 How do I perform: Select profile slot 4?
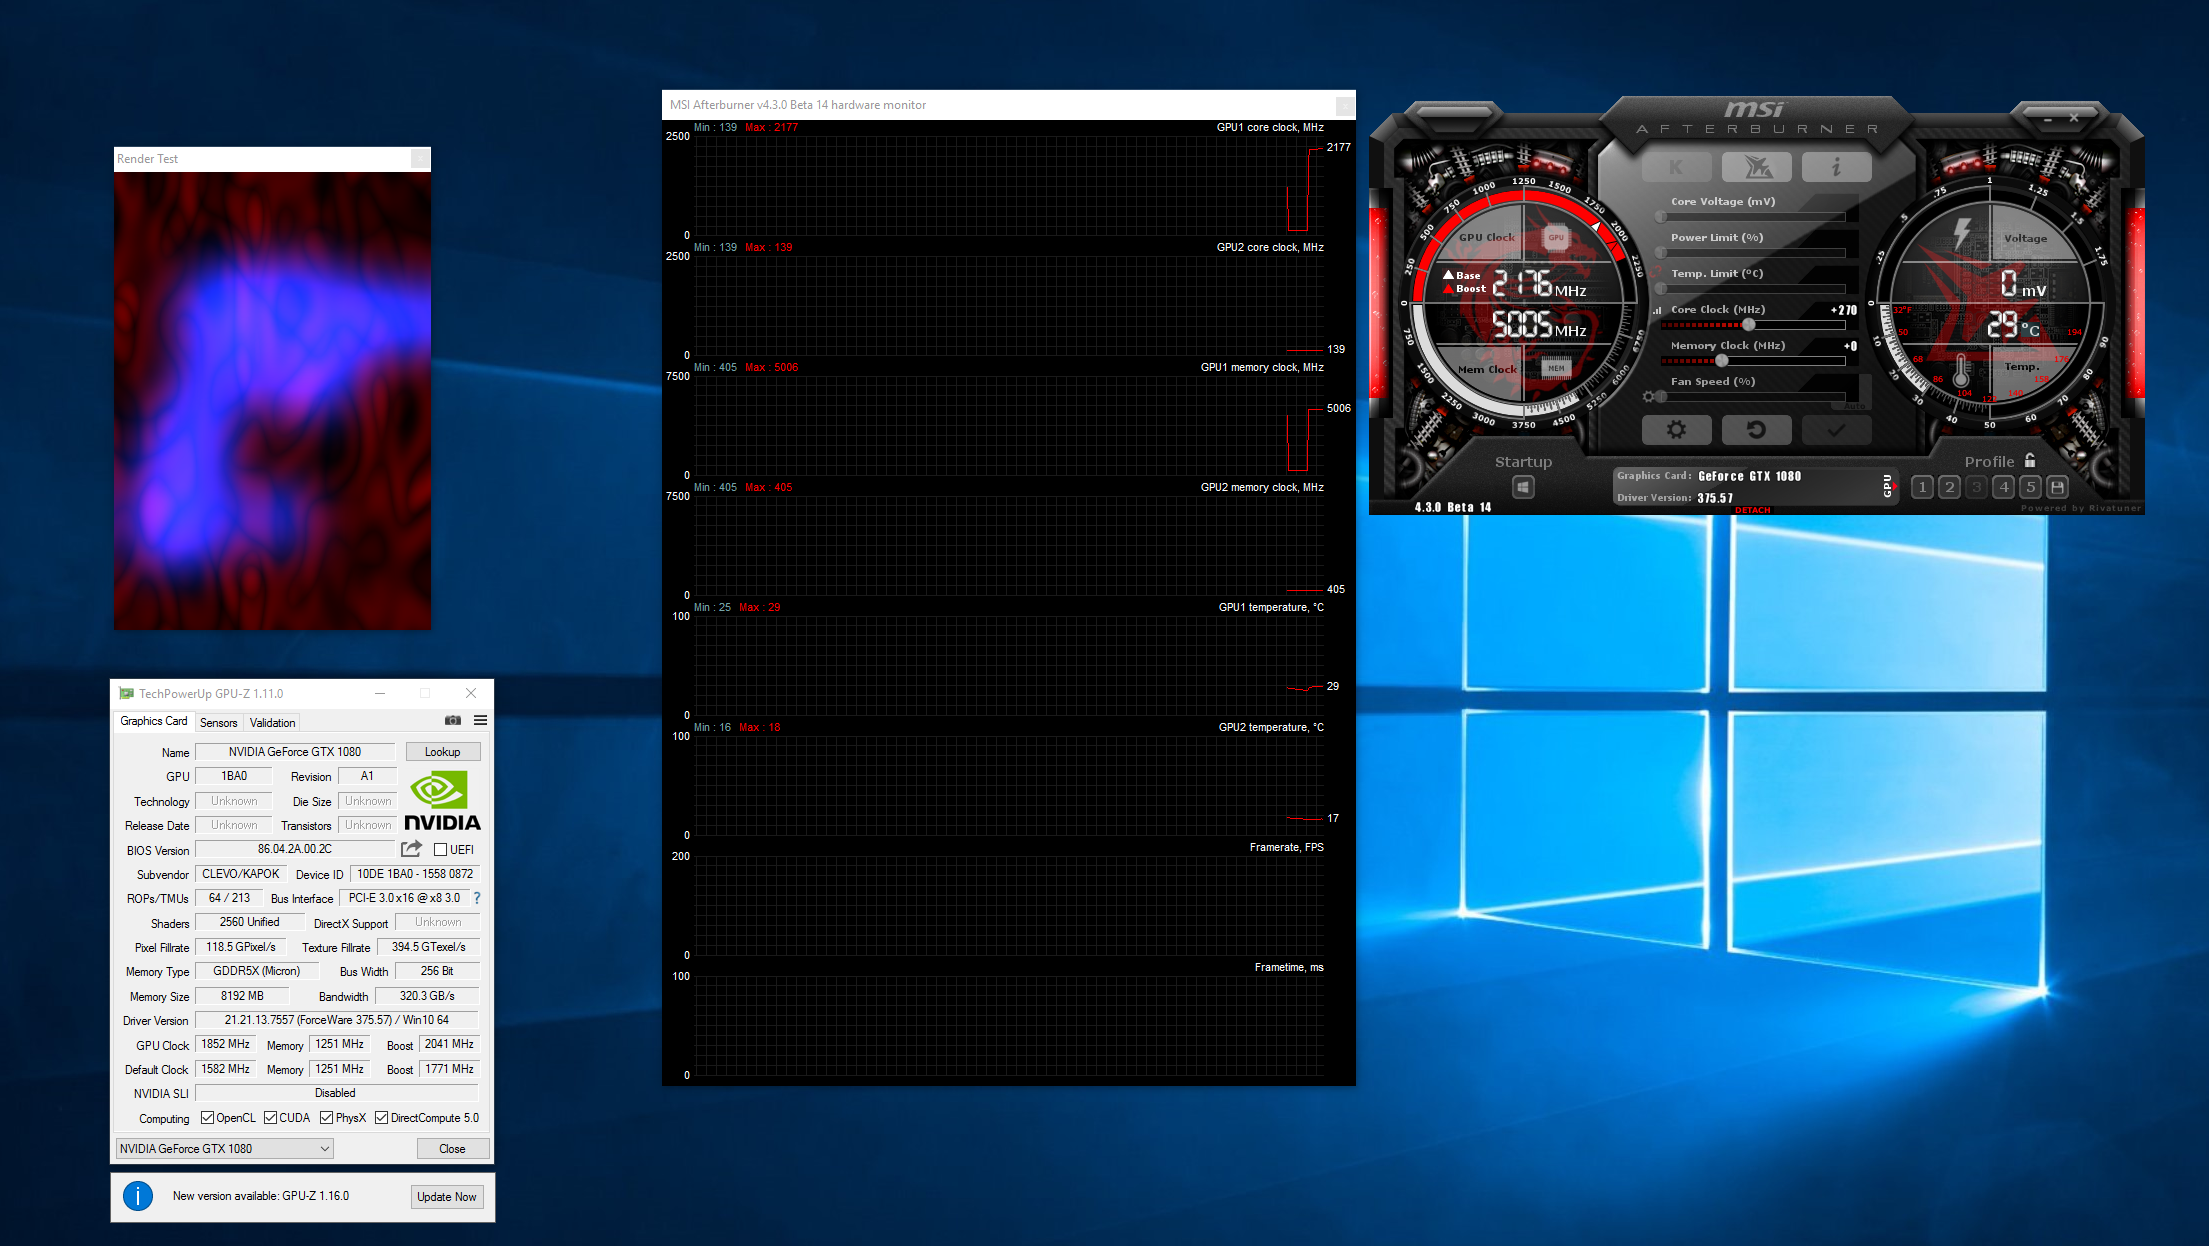(2003, 487)
